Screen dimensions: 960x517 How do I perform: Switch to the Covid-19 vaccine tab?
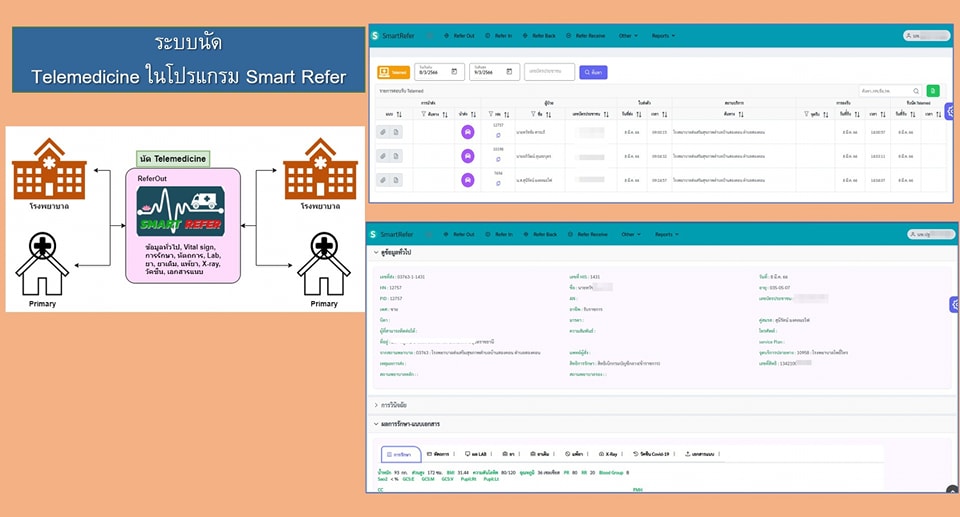pos(653,454)
